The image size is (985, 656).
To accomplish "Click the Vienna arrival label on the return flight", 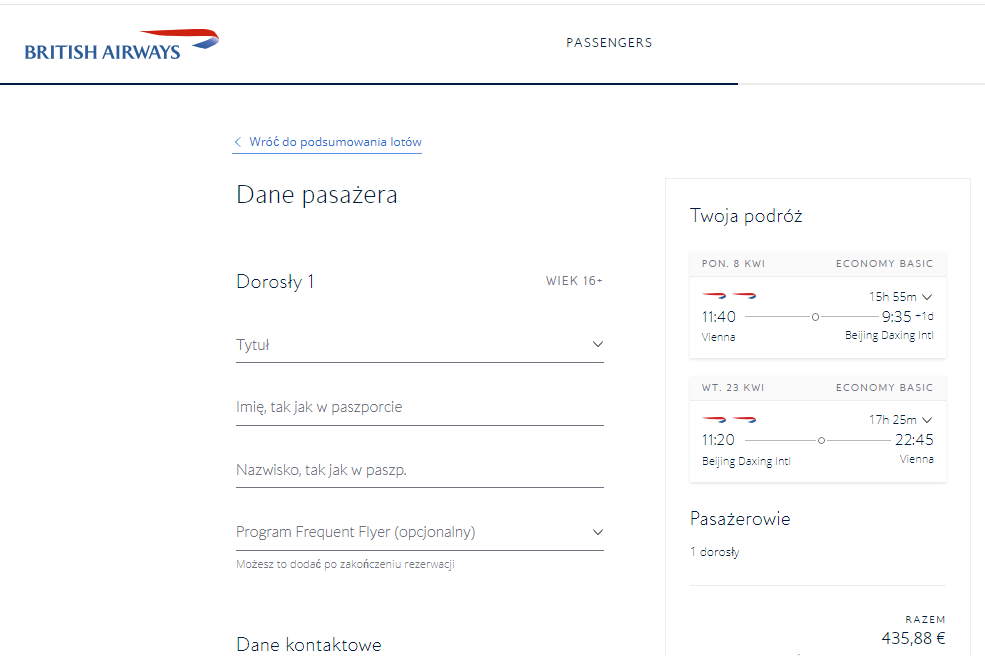I will 917,459.
